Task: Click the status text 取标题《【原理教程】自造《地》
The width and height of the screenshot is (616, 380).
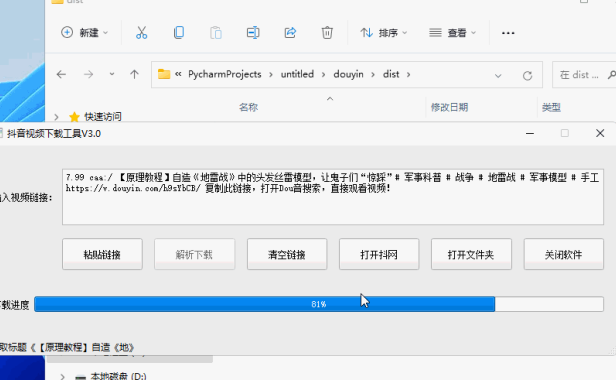Action: (67, 347)
